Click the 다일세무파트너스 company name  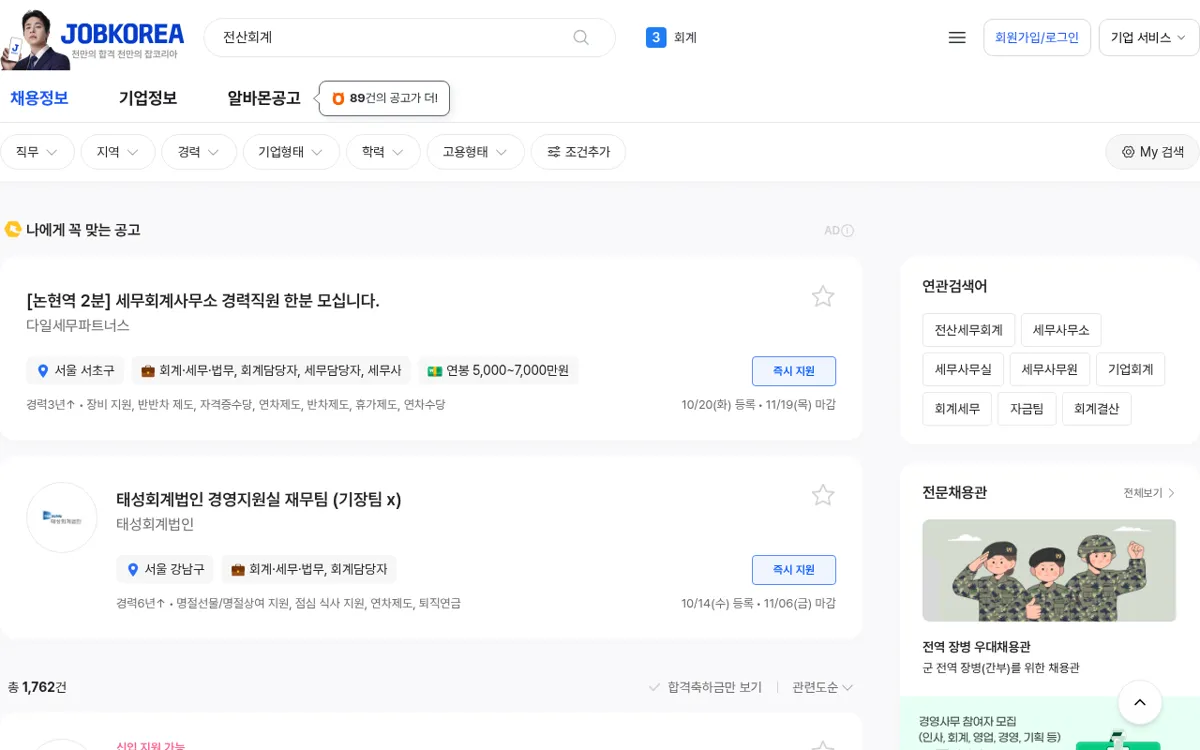point(78,326)
